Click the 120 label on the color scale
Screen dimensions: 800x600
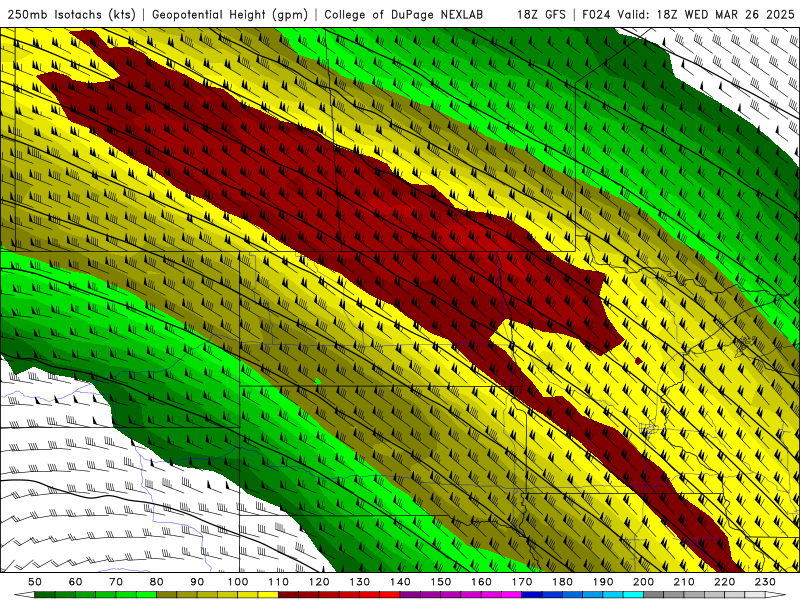pyautogui.click(x=319, y=582)
